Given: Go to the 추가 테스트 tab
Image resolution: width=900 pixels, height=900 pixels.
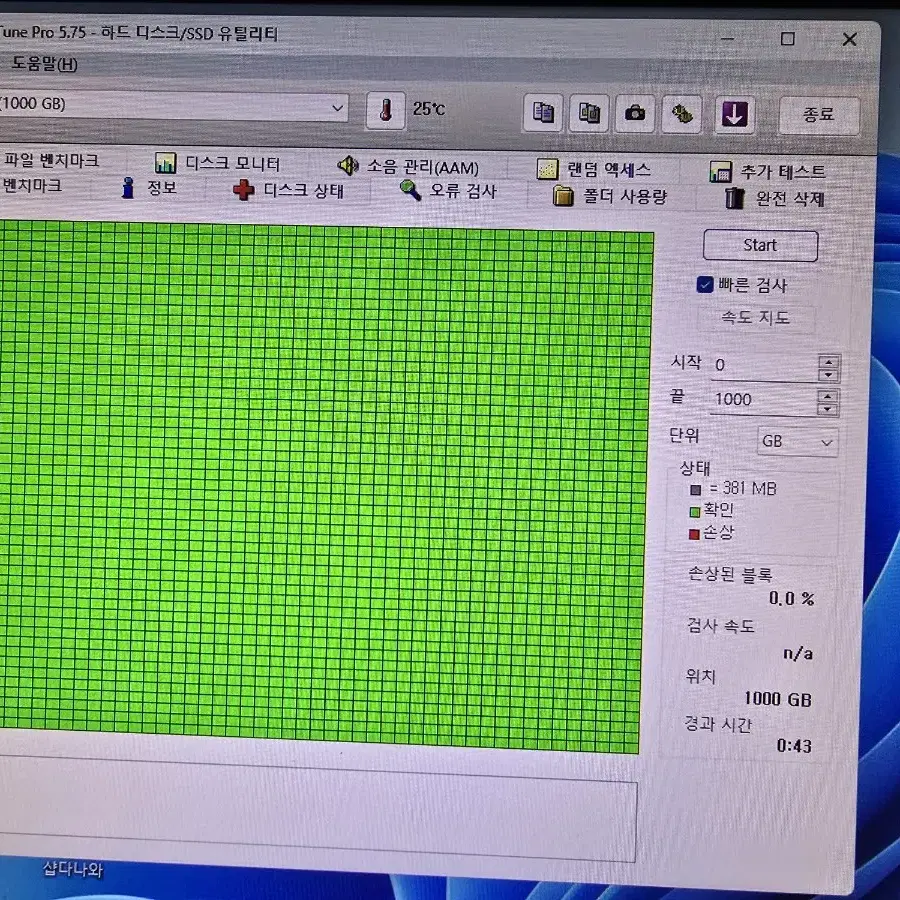Looking at the screenshot, I should coord(768,172).
